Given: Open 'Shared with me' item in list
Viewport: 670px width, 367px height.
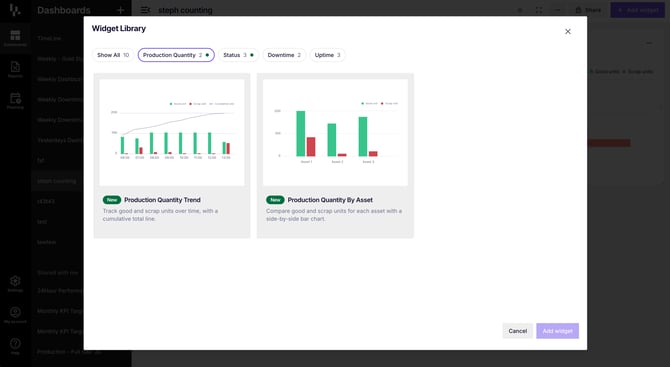Looking at the screenshot, I should 58,273.
